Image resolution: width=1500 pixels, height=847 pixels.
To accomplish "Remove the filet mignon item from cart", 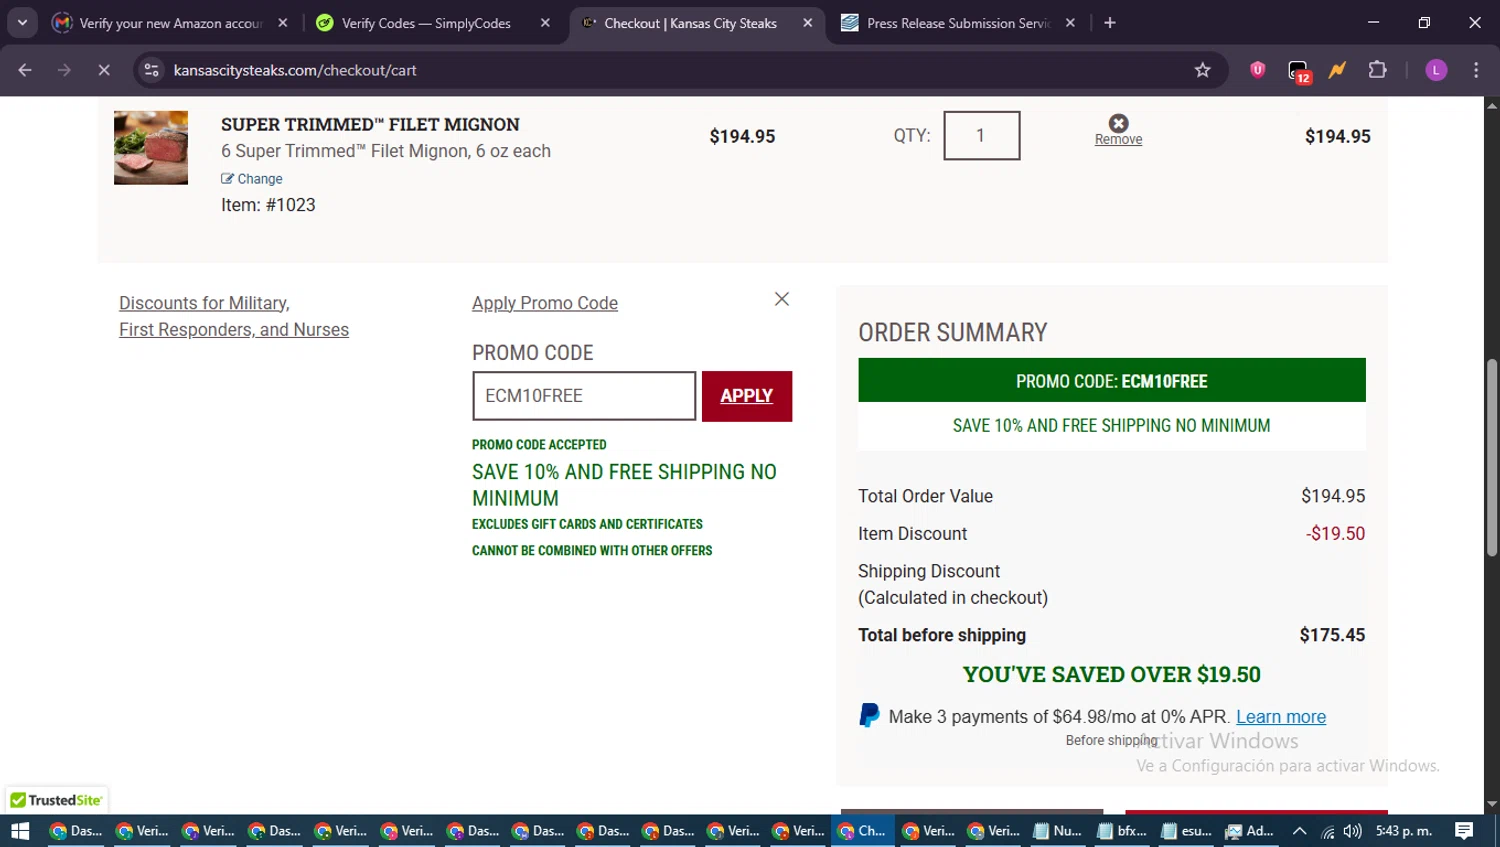I will (x=1118, y=130).
